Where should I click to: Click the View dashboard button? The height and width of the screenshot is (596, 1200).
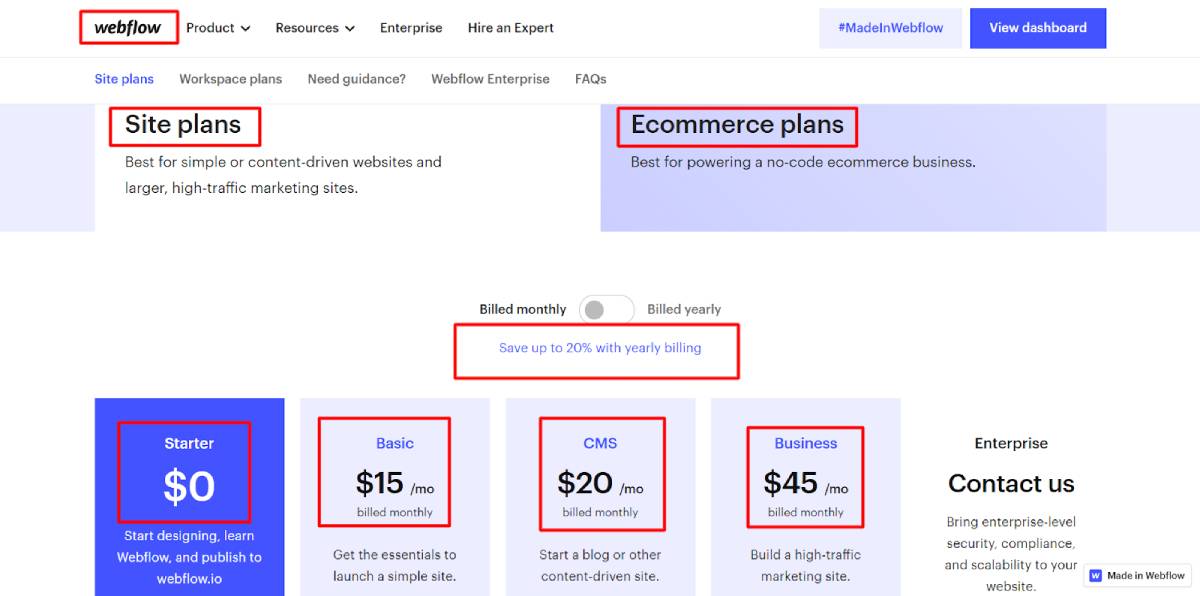1038,28
